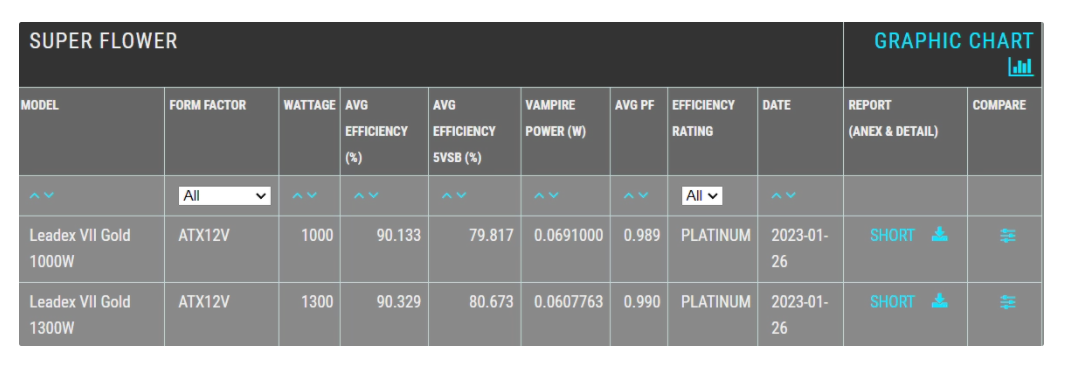Click the 0.0607763 vampire power value
This screenshot has width=1083, height=370.
tap(568, 302)
